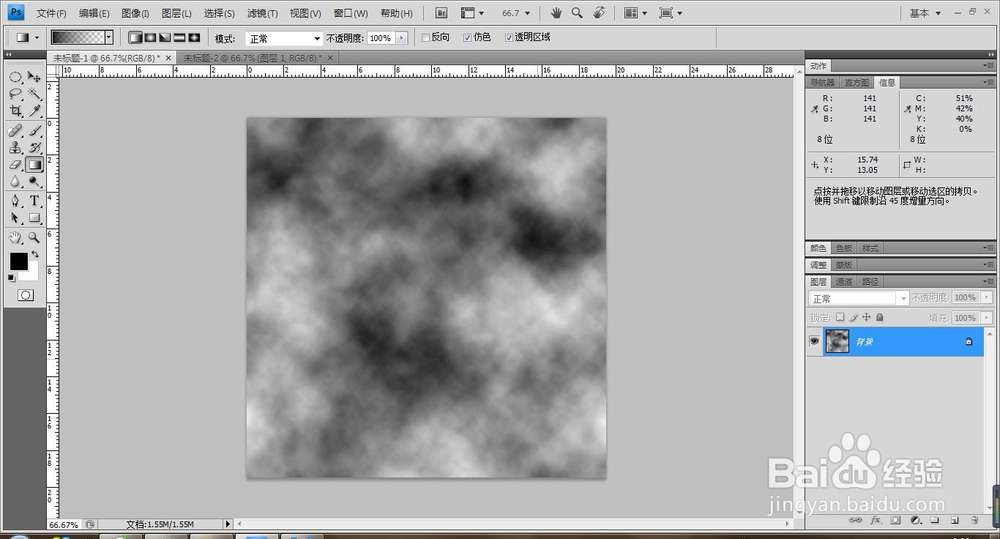The width and height of the screenshot is (1000, 539).
Task: Select the Brush tool
Action: (34, 131)
